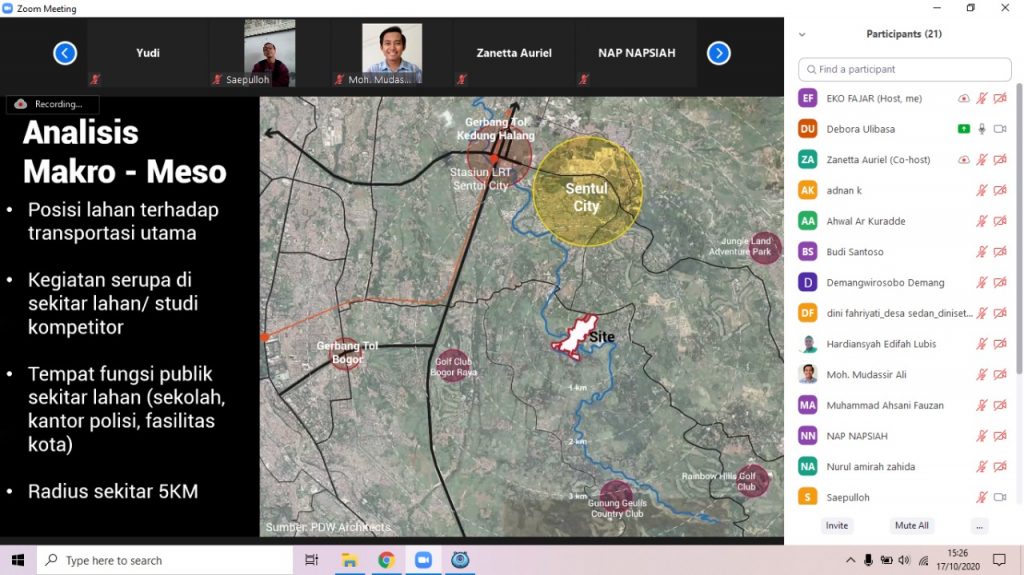Select Saepulloh's video thumbnail

(270, 53)
